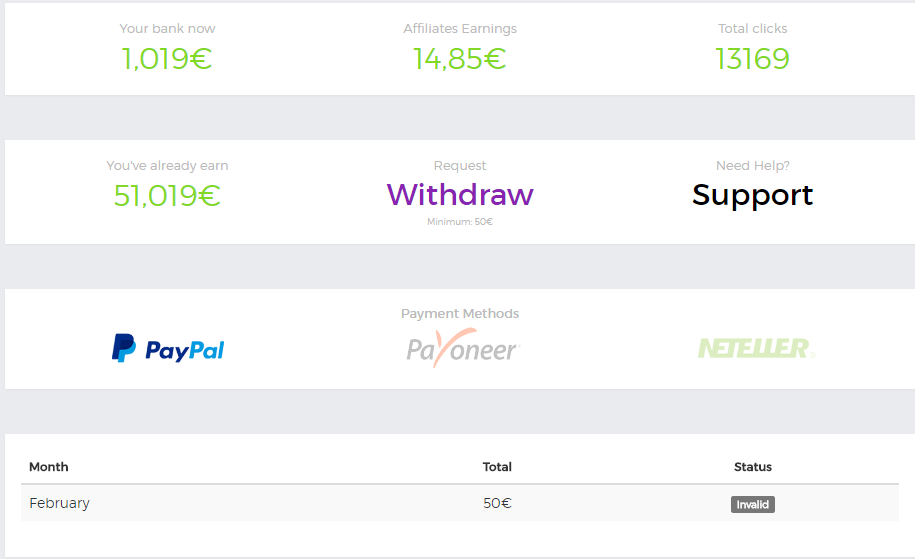Click the Minimum: 50€ note
This screenshot has width=915, height=559.
[460, 222]
